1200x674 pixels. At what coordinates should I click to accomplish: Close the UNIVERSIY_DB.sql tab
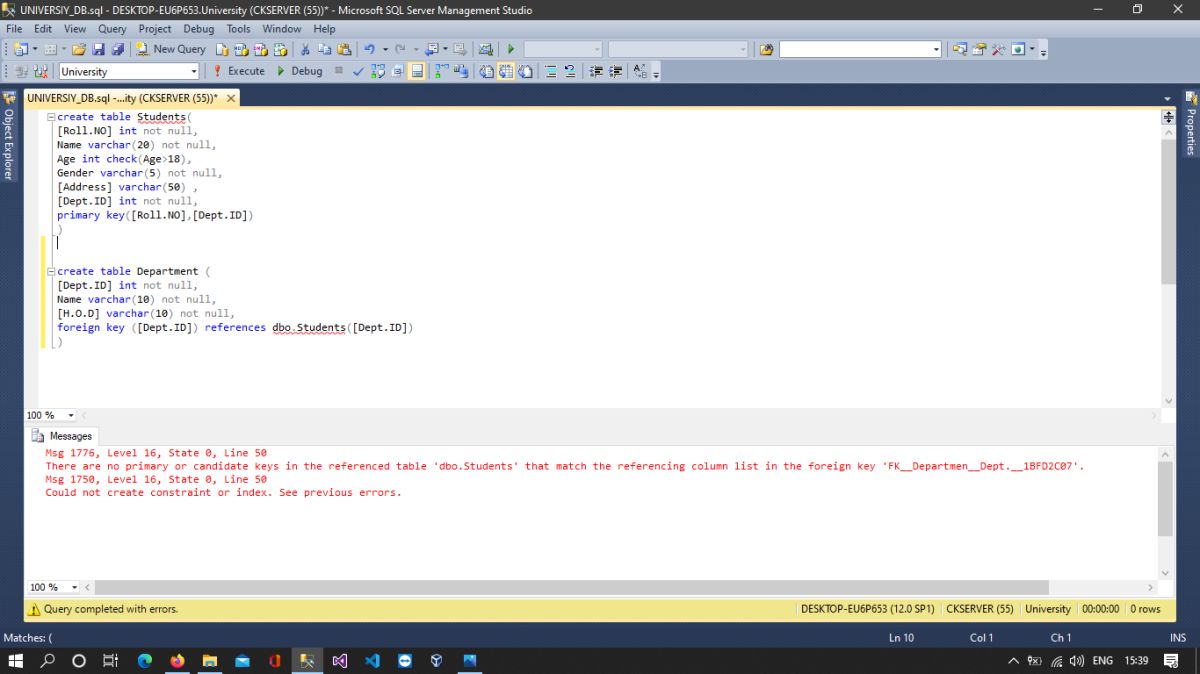point(231,98)
